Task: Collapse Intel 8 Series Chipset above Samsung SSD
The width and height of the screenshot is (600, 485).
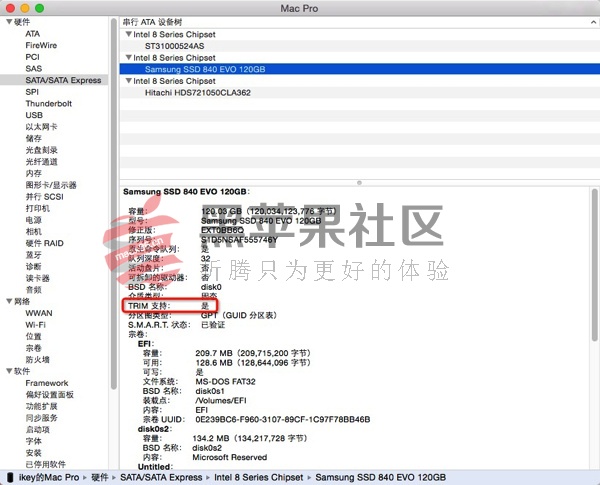Action: click(x=129, y=58)
